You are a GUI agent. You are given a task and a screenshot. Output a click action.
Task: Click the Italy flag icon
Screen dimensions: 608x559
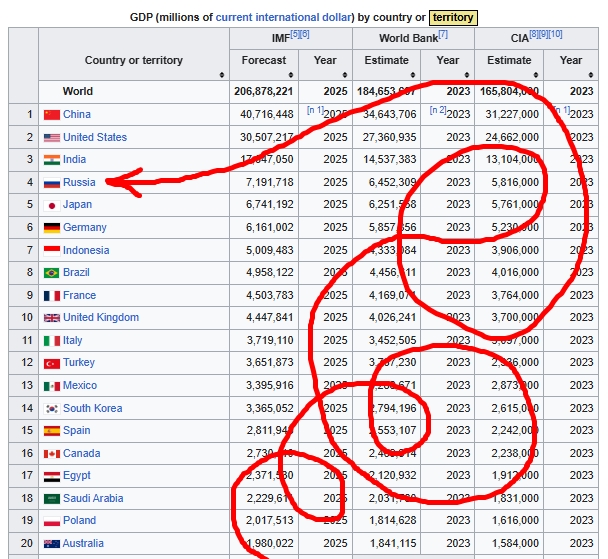[x=52, y=341]
